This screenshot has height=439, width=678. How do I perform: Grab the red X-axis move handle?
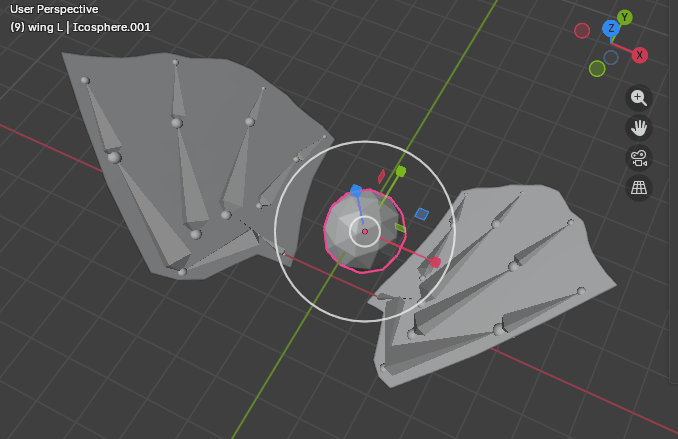click(435, 262)
